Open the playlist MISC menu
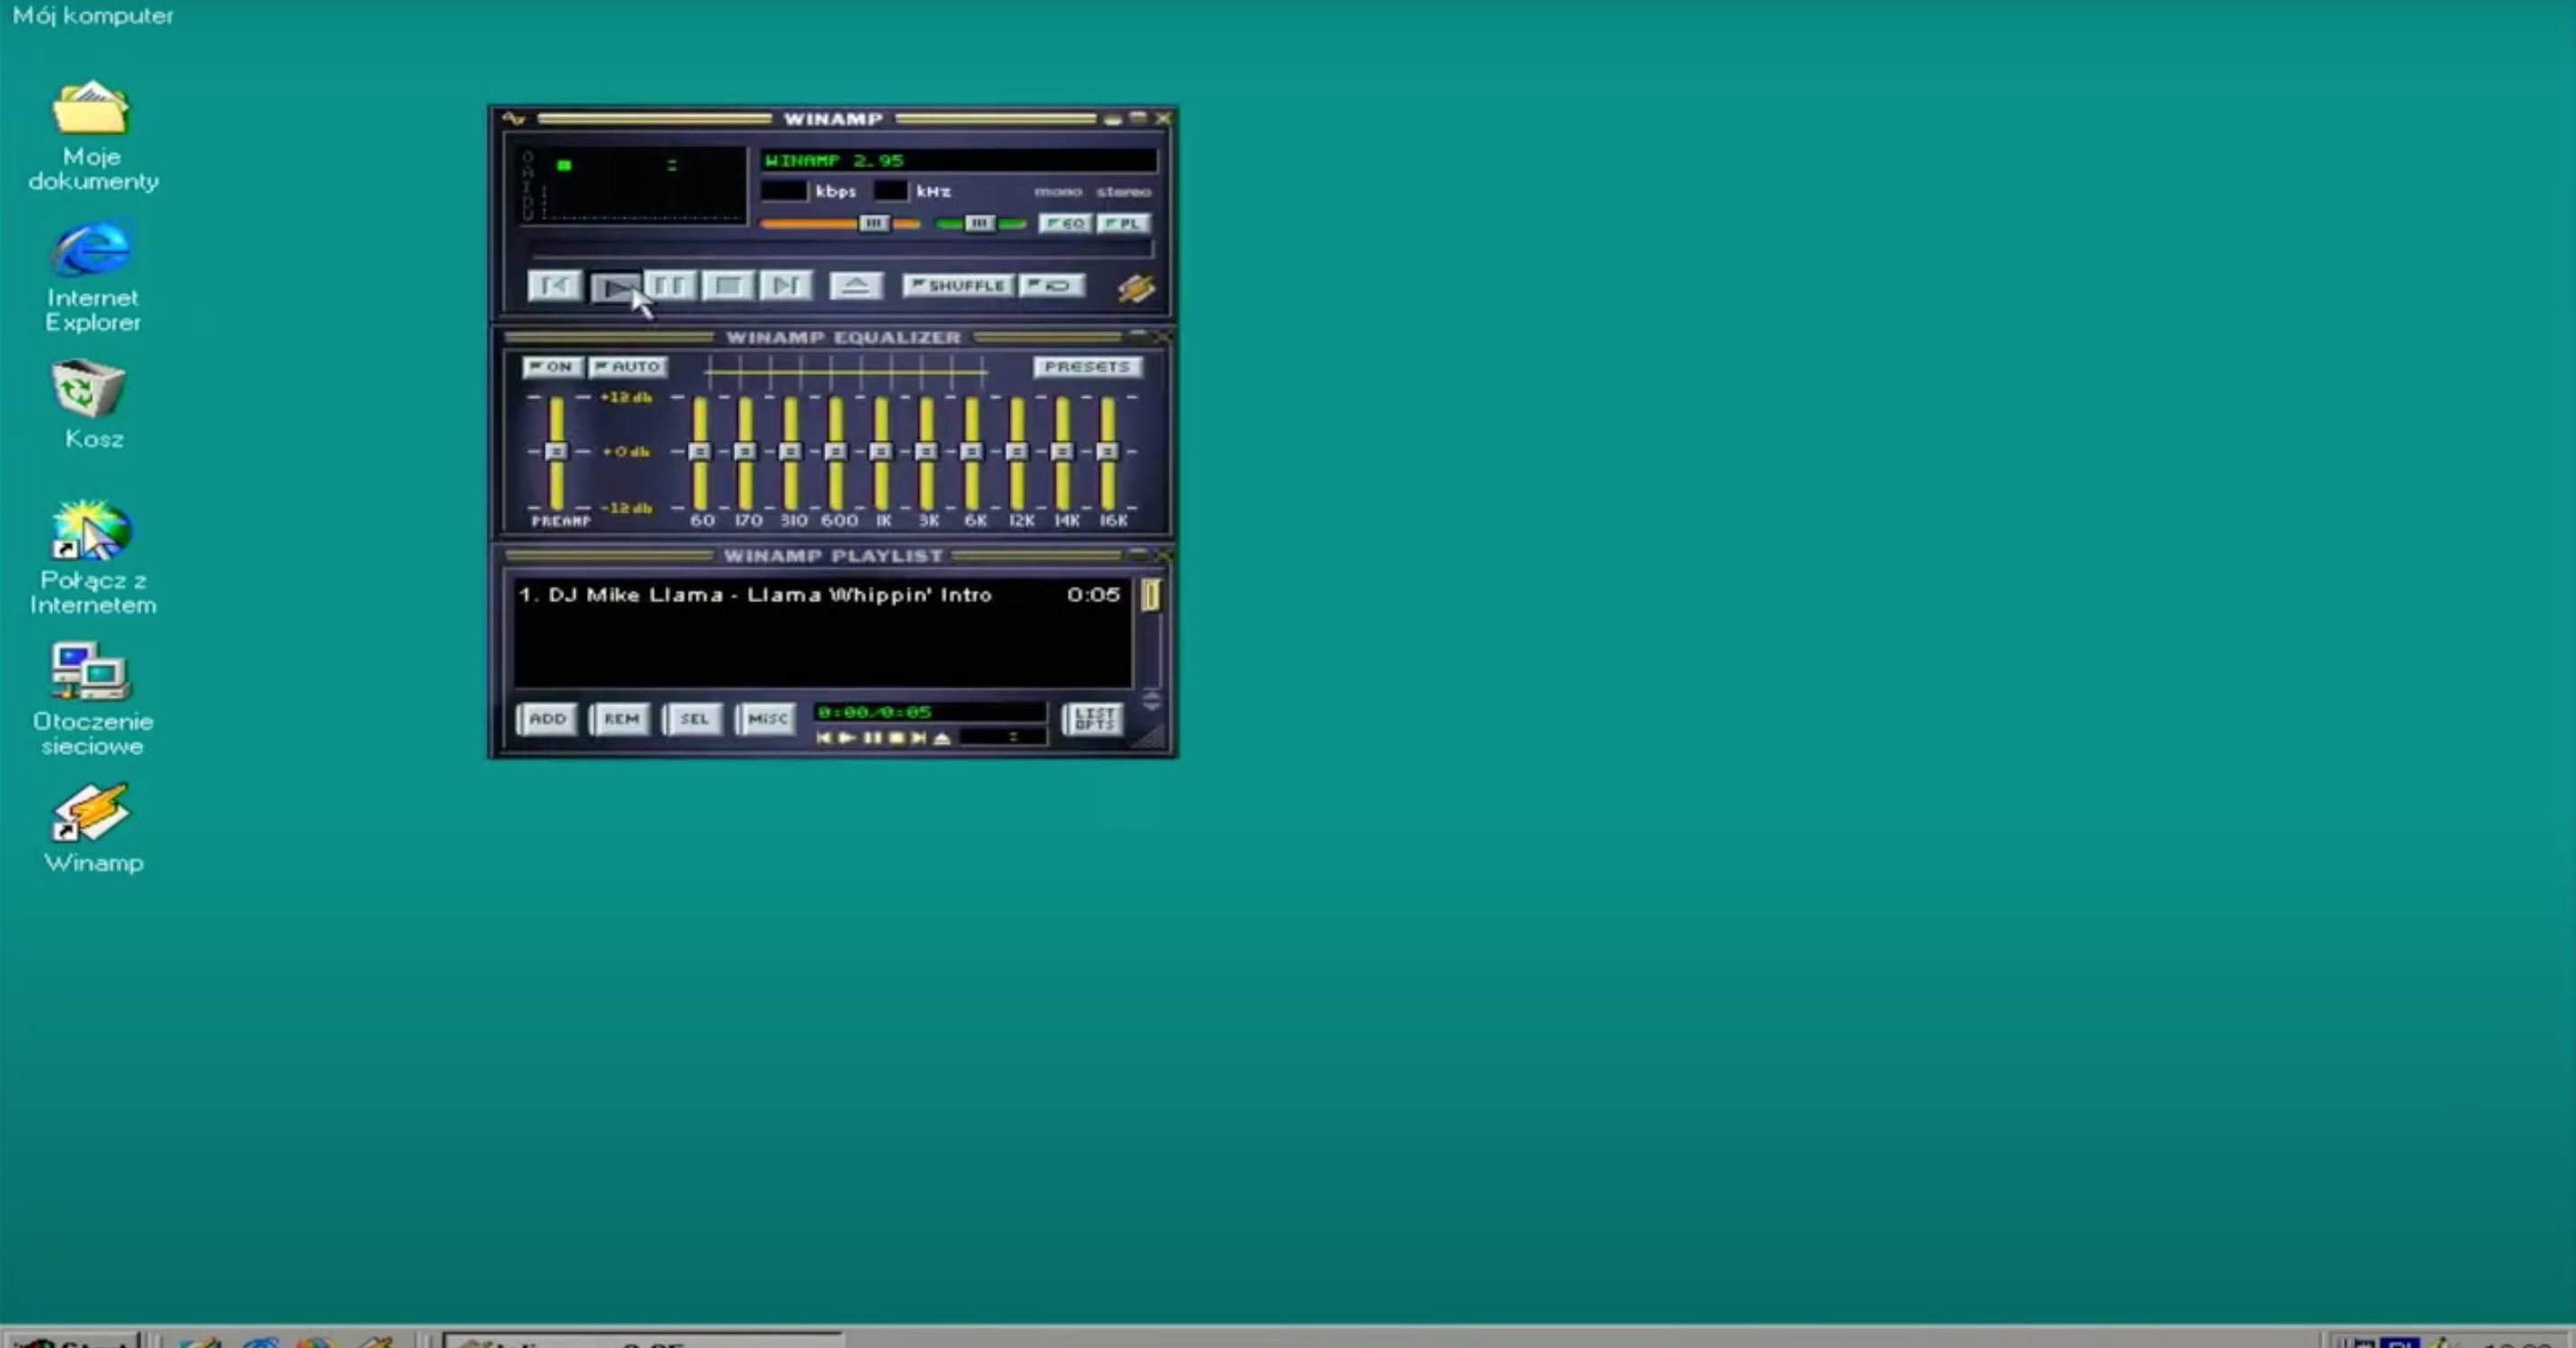This screenshot has height=1348, width=2576. (x=767, y=718)
